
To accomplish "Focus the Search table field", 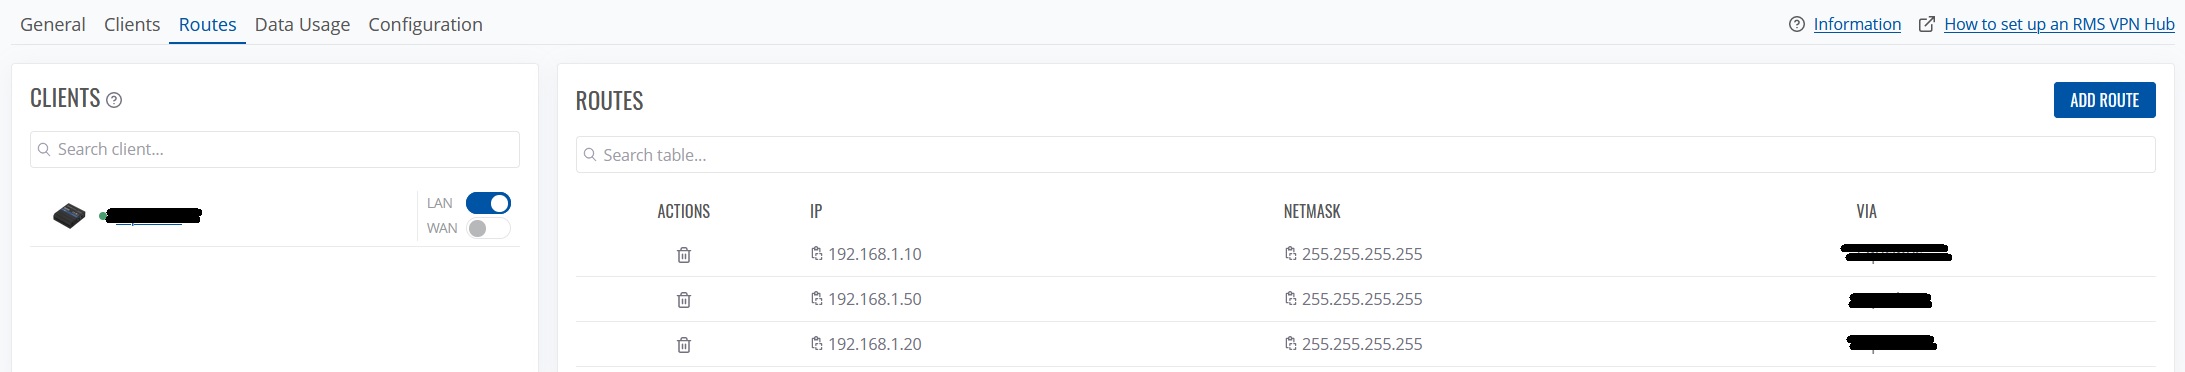I will pyautogui.click(x=1365, y=155).
